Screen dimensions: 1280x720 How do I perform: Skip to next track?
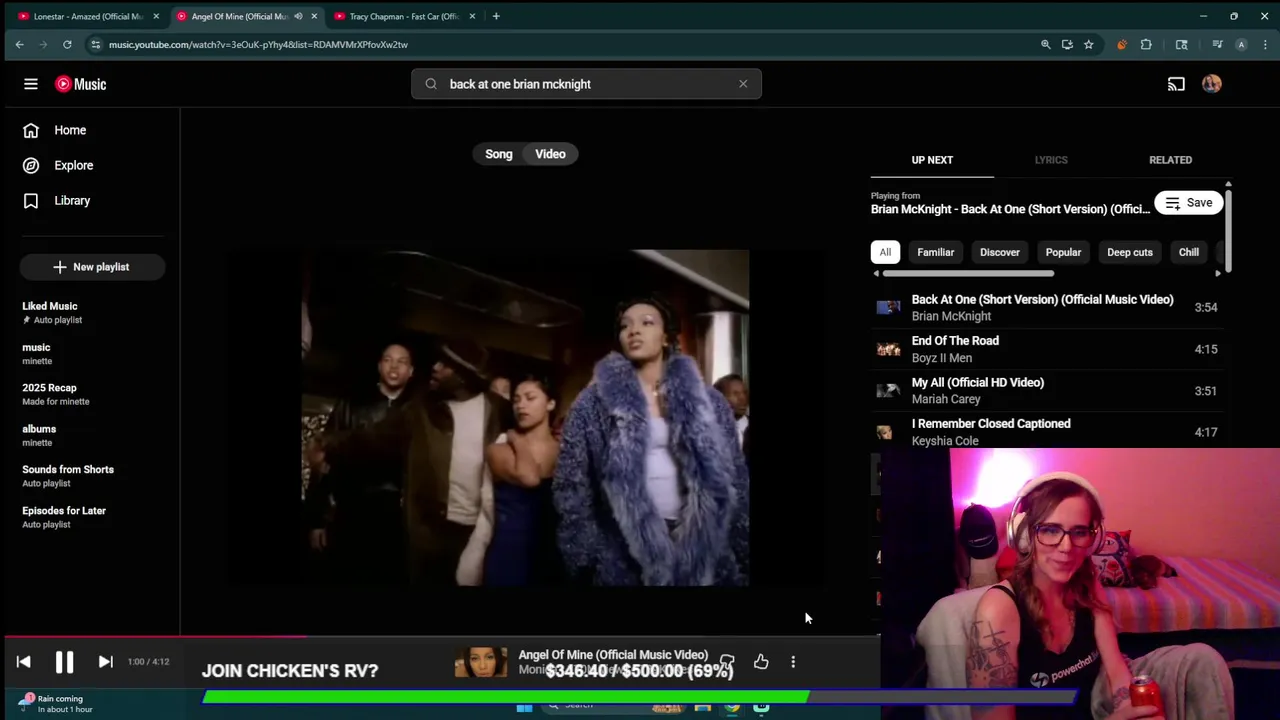point(105,662)
